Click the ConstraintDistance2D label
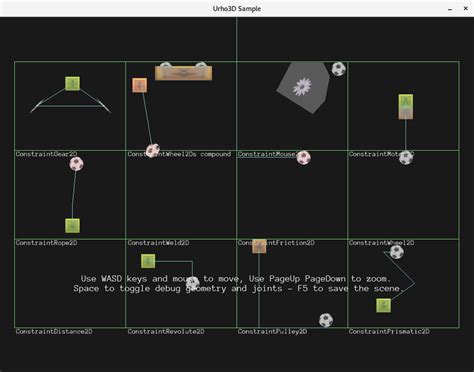This screenshot has height=372, width=474. (x=54, y=331)
